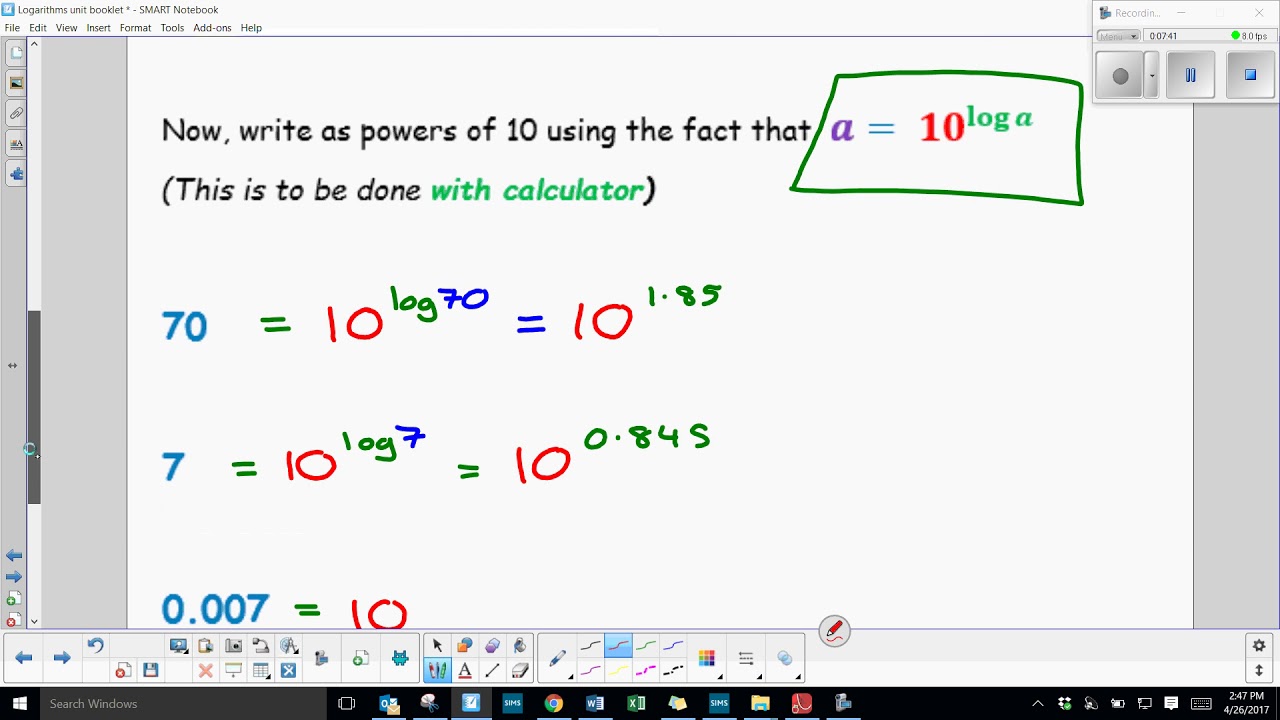The height and width of the screenshot is (720, 1280).
Task: Open the insert table dropdown
Action: point(260,670)
